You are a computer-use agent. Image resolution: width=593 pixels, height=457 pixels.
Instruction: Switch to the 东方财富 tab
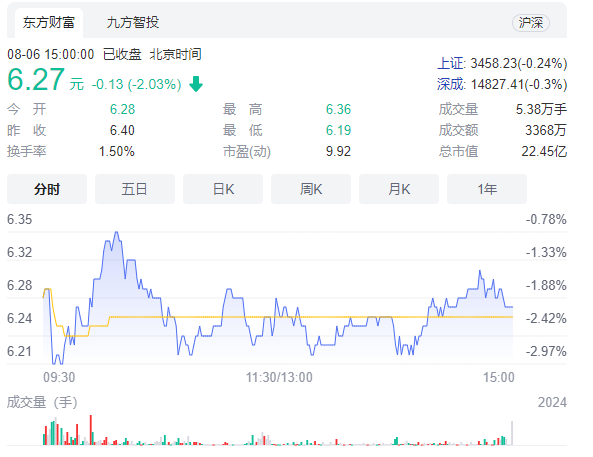click(x=49, y=23)
